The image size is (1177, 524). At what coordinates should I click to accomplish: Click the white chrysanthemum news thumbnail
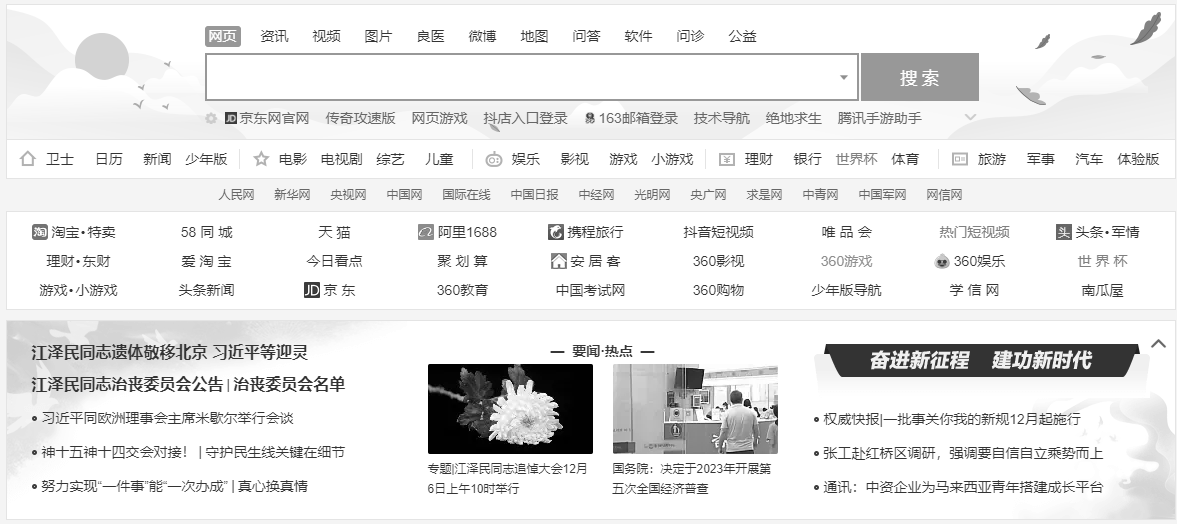pos(510,408)
